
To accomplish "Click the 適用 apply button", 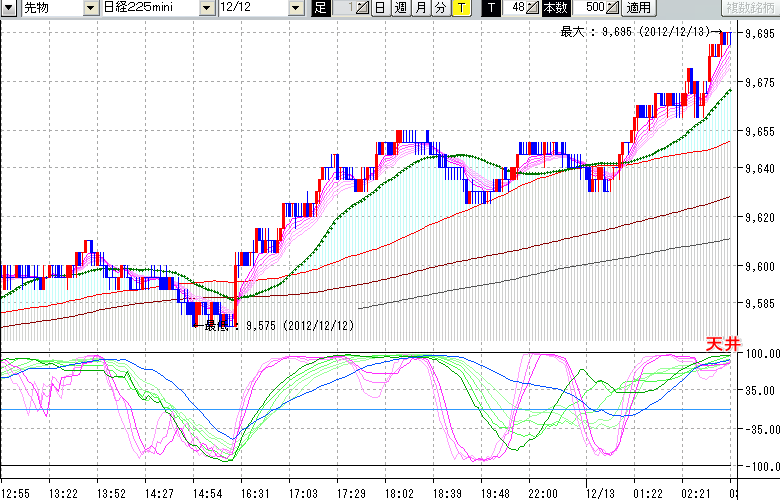I will 637,8.
